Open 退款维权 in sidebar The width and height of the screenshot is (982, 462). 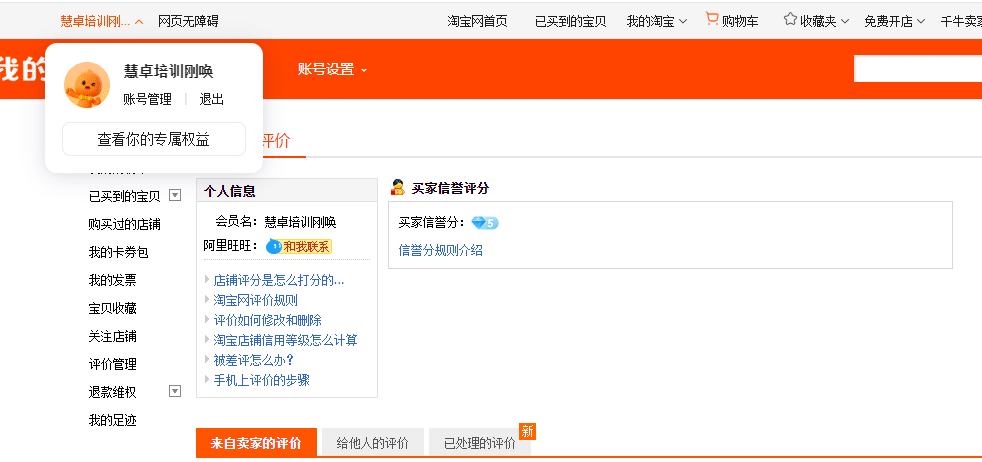click(x=113, y=392)
